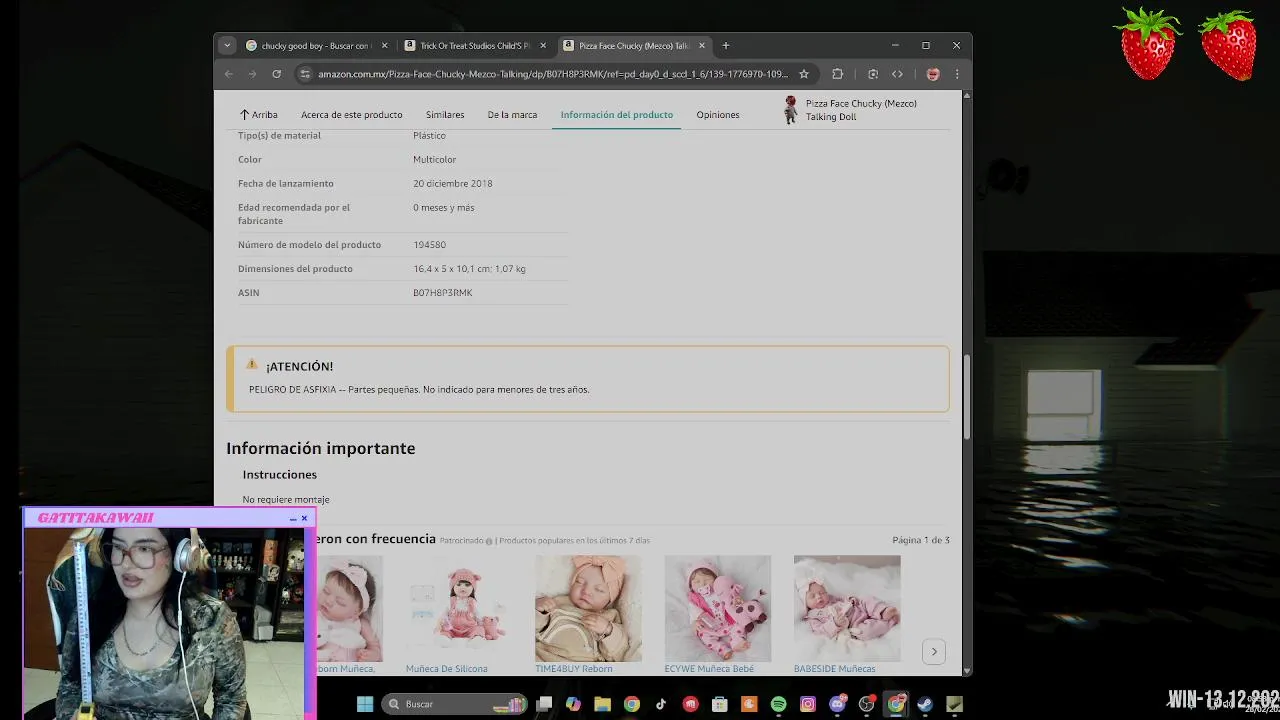Open the Chrome profile avatar

pos(933,74)
